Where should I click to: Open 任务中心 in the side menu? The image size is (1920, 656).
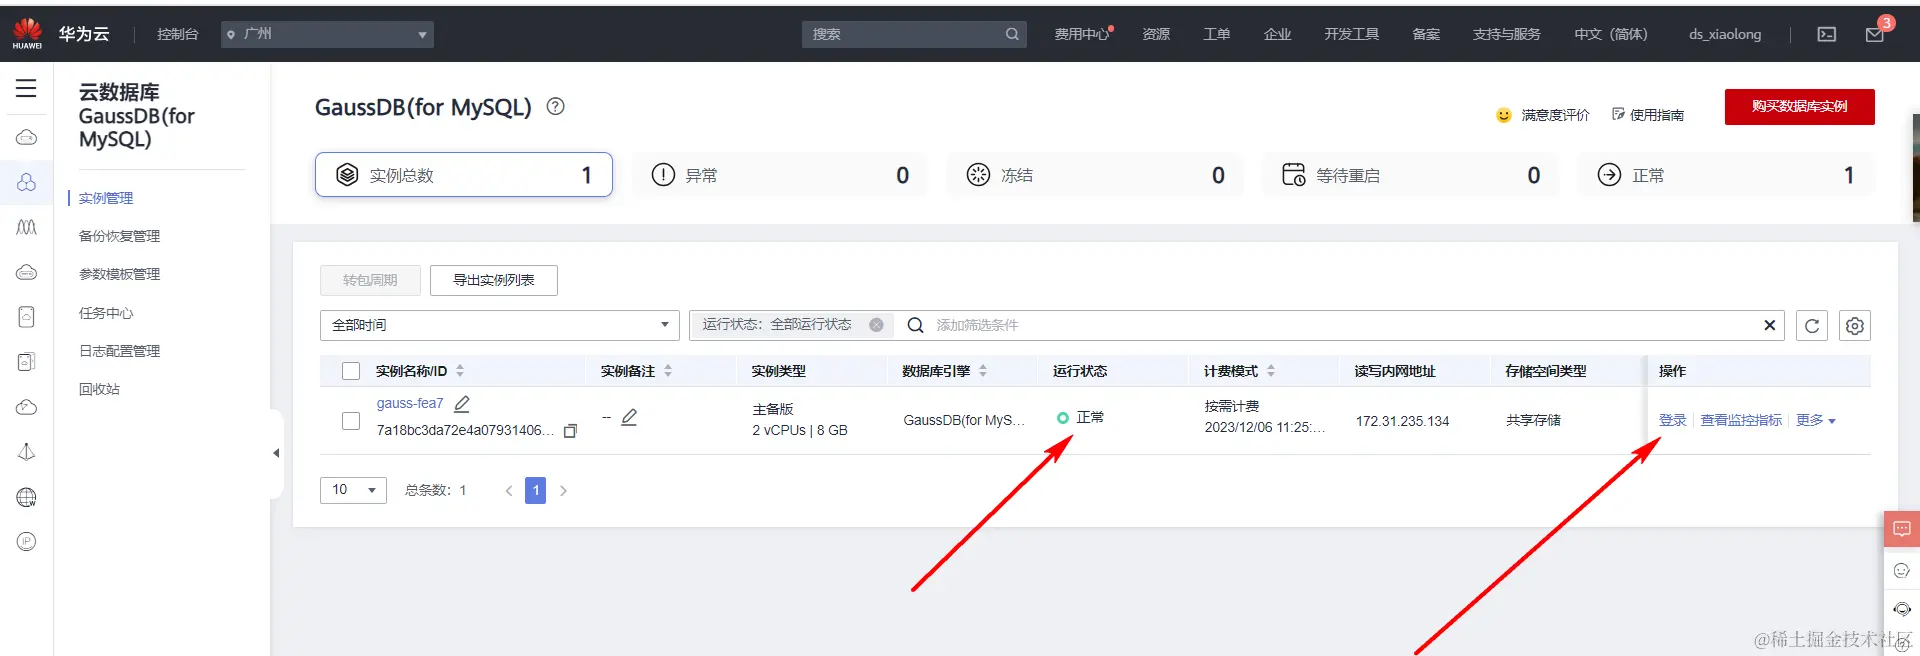coord(106,313)
